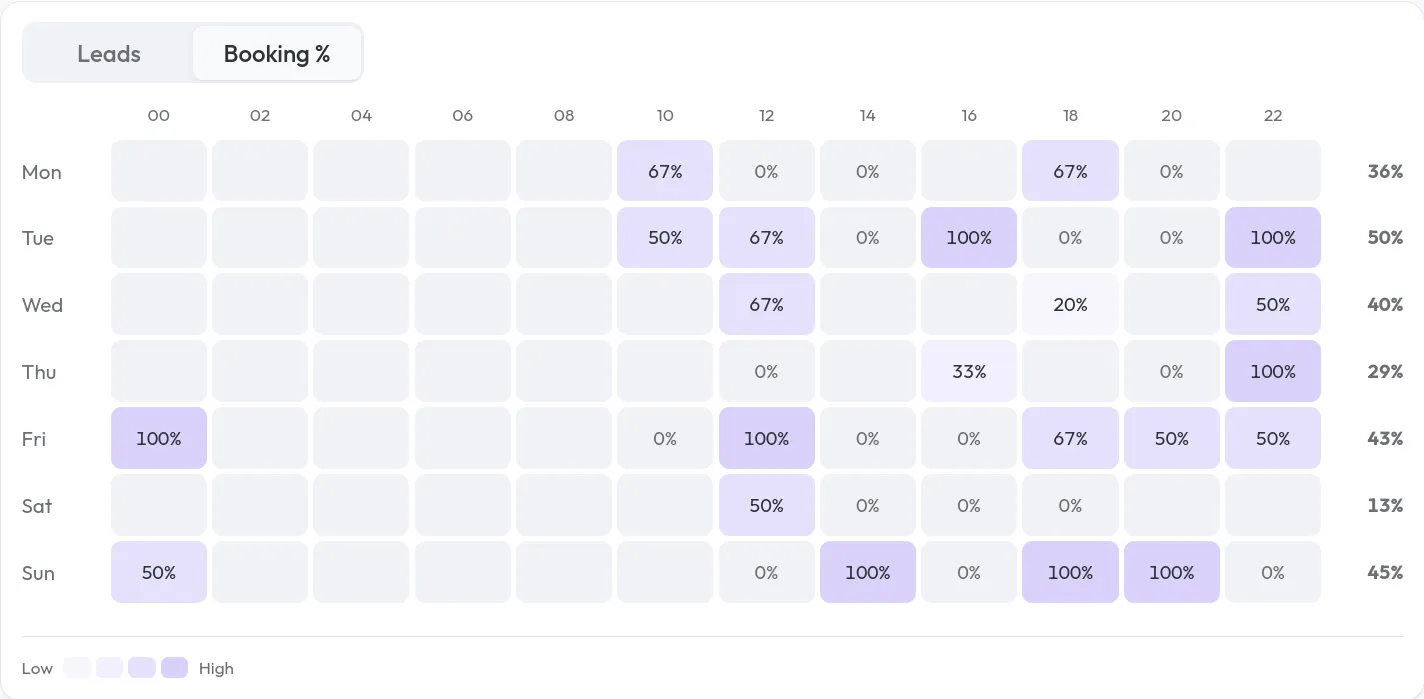
Task: Click Tuesday 16:00 cell showing 100%
Action: [969, 238]
